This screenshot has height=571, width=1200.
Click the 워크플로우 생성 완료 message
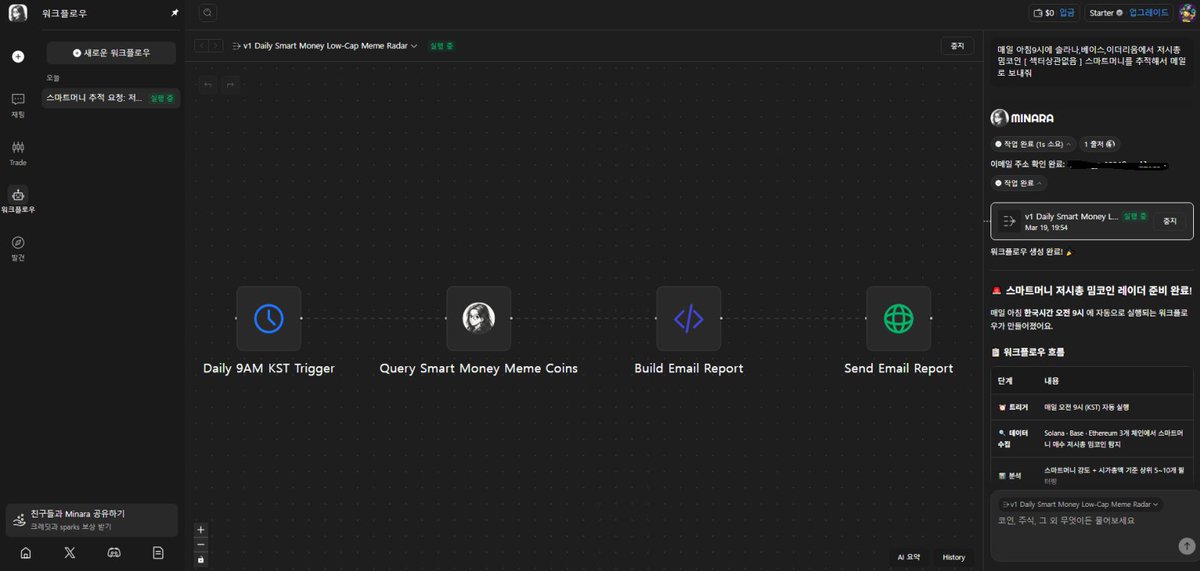[1030, 253]
